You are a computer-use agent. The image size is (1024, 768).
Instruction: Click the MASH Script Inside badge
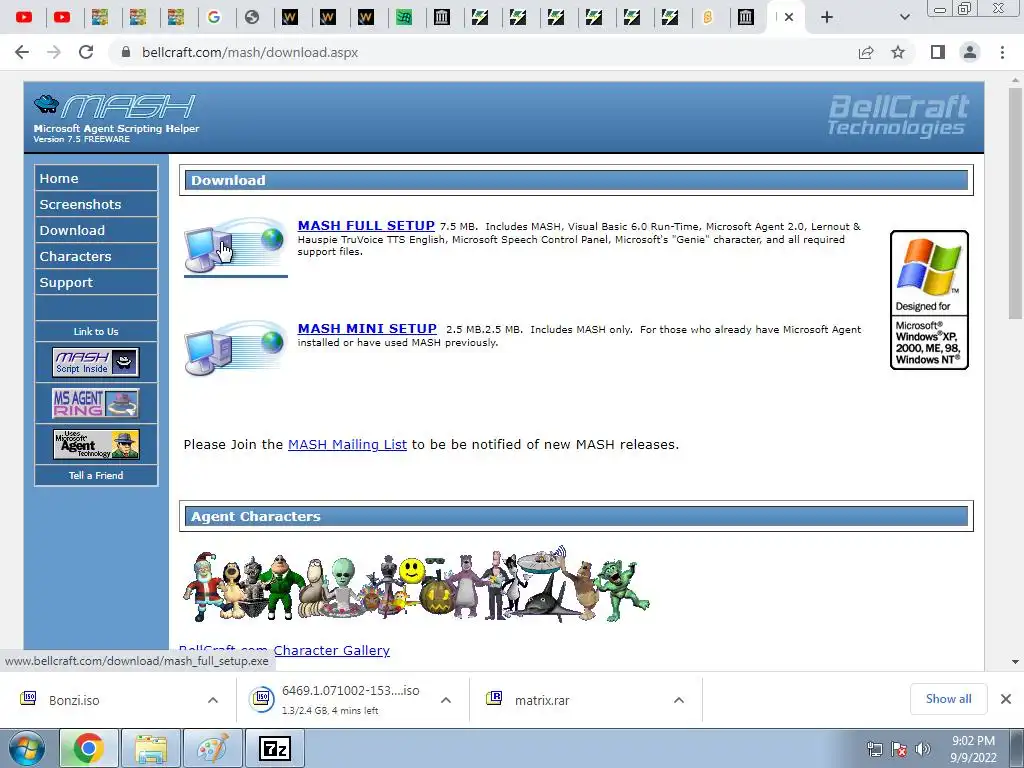click(95, 362)
